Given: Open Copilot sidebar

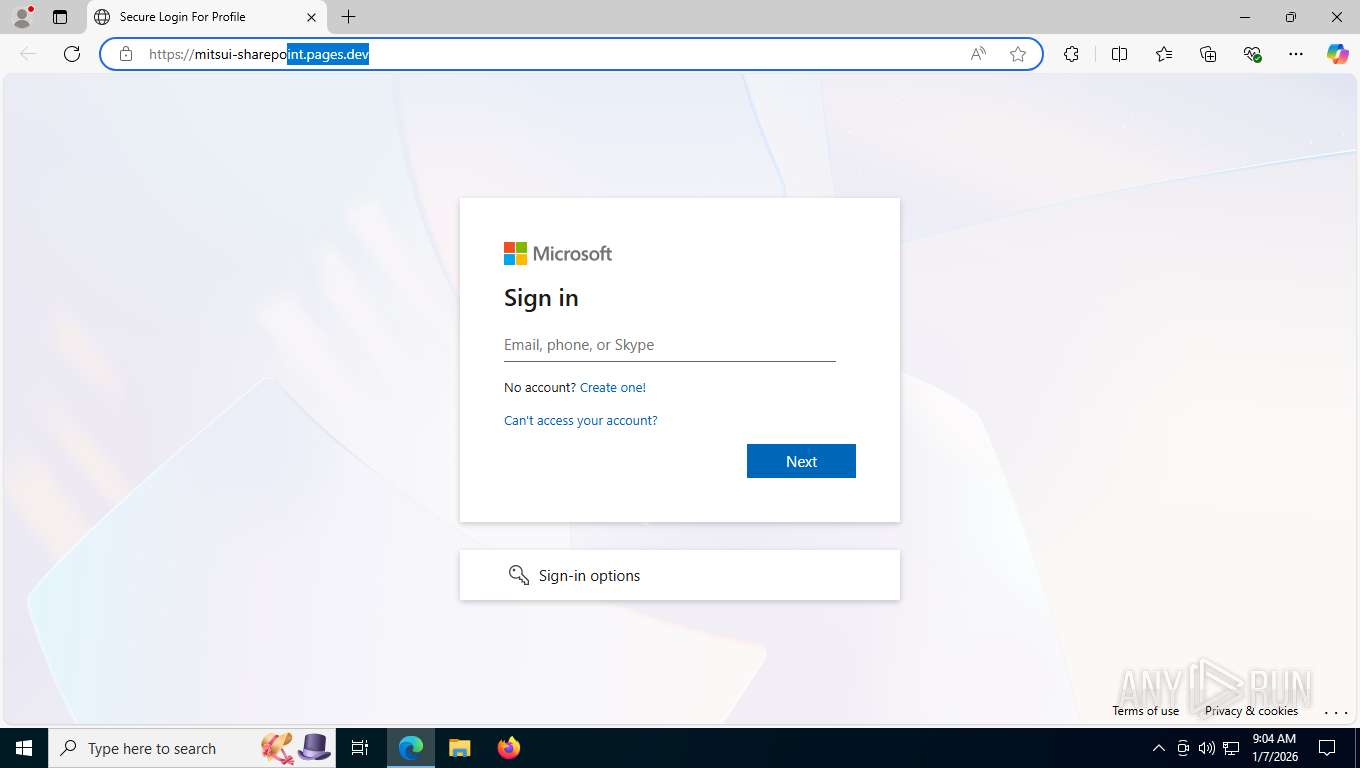Looking at the screenshot, I should (1338, 54).
